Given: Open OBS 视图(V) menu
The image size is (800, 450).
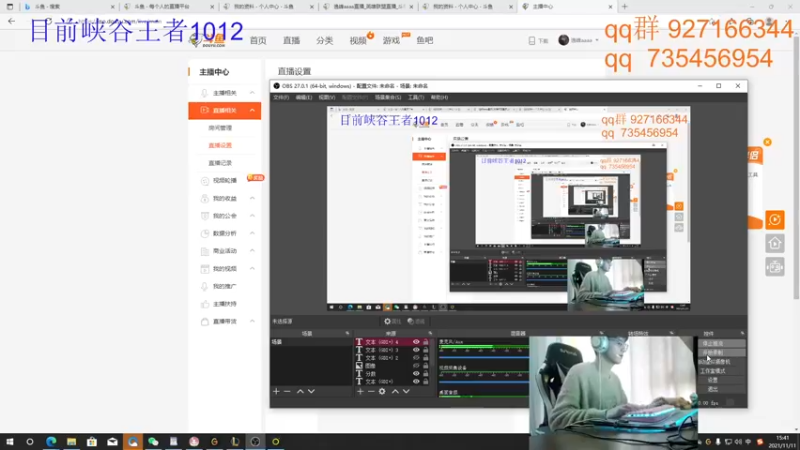Looking at the screenshot, I should [327, 97].
